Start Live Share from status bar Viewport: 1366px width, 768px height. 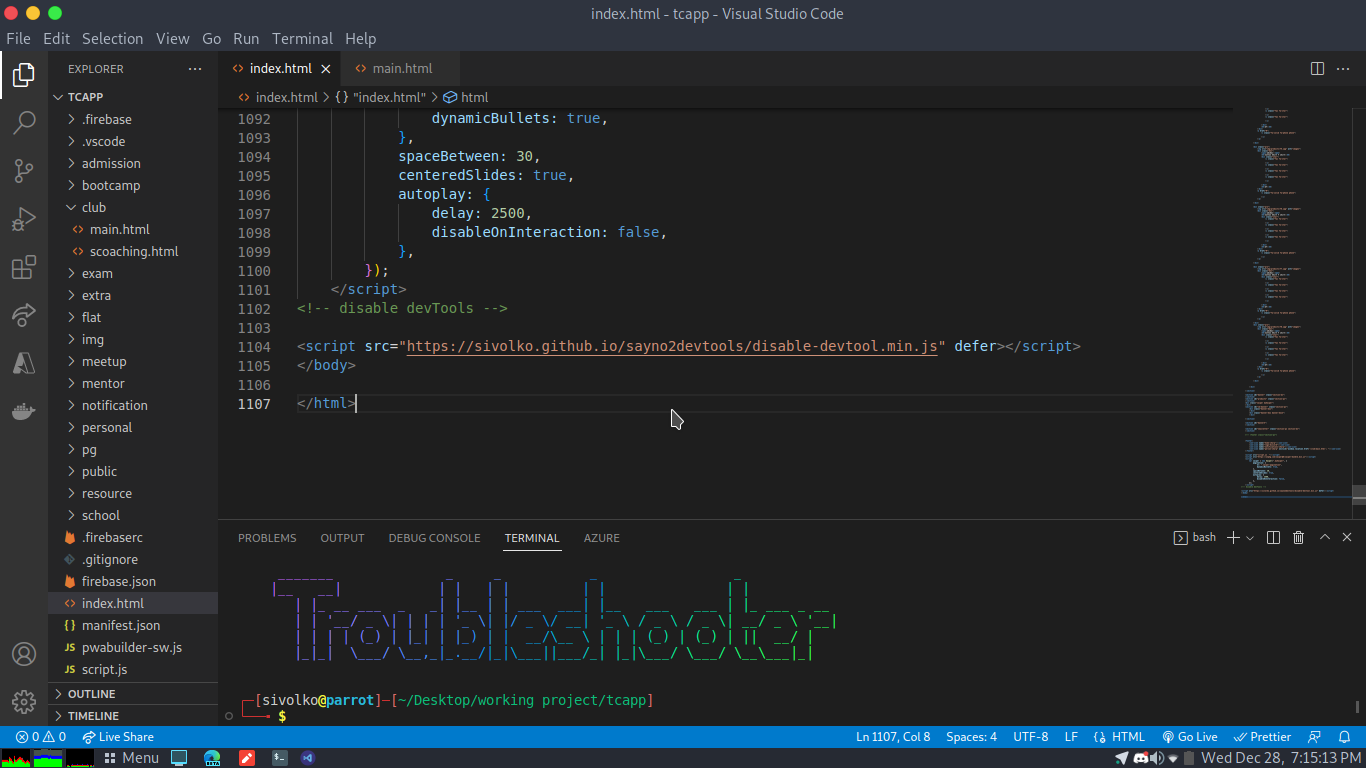point(118,737)
